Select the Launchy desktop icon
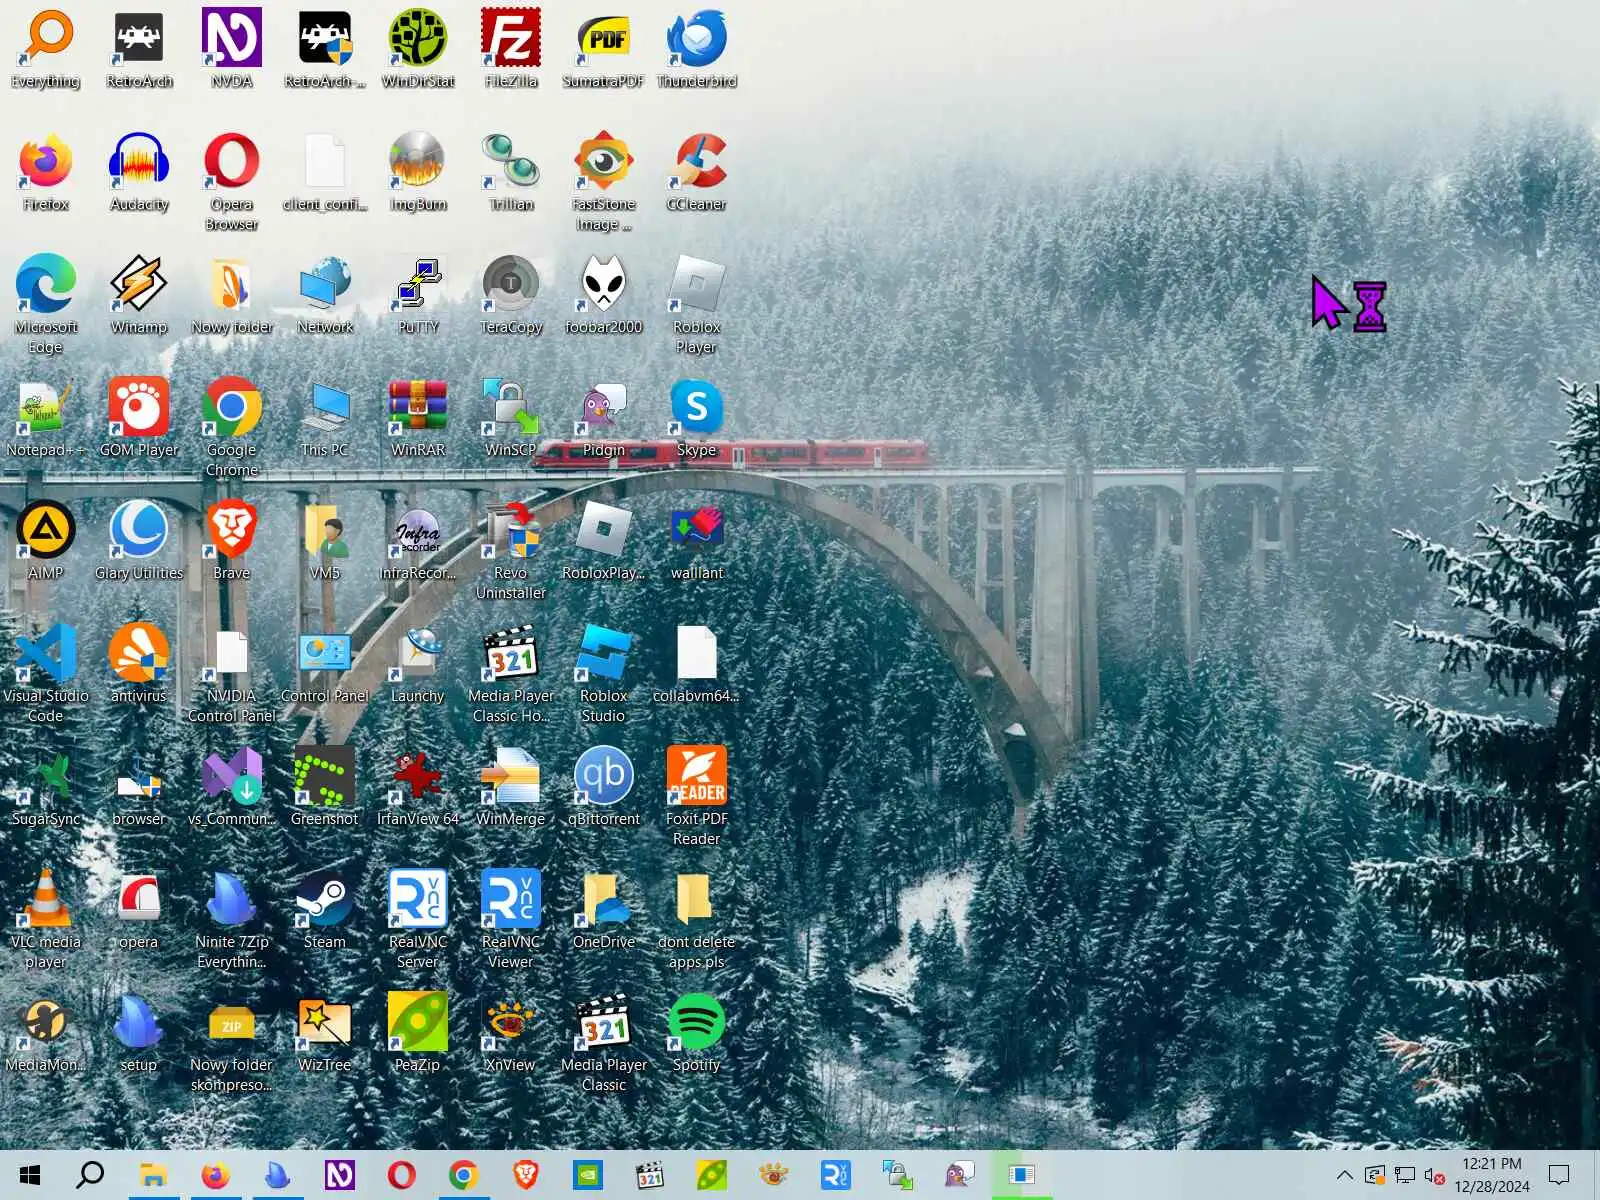The width and height of the screenshot is (1600, 1200). (418, 663)
